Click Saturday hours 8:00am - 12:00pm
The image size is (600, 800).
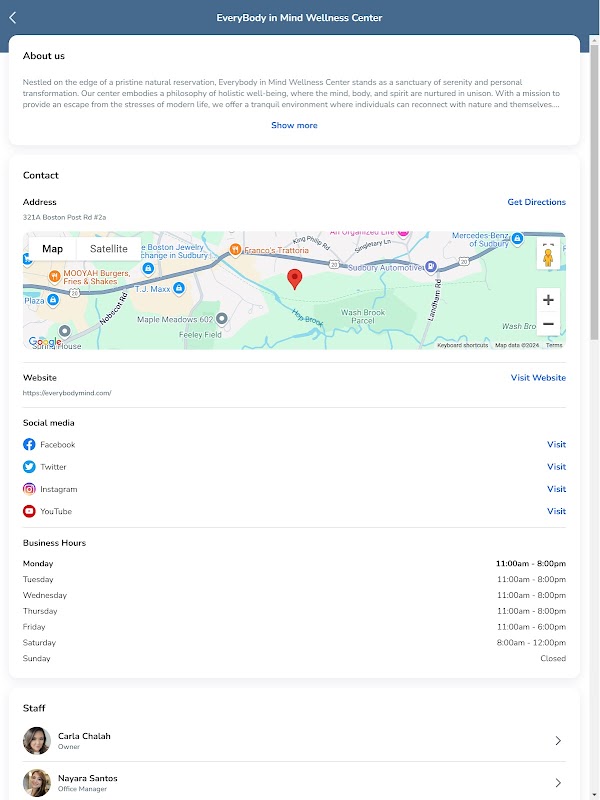coord(531,643)
